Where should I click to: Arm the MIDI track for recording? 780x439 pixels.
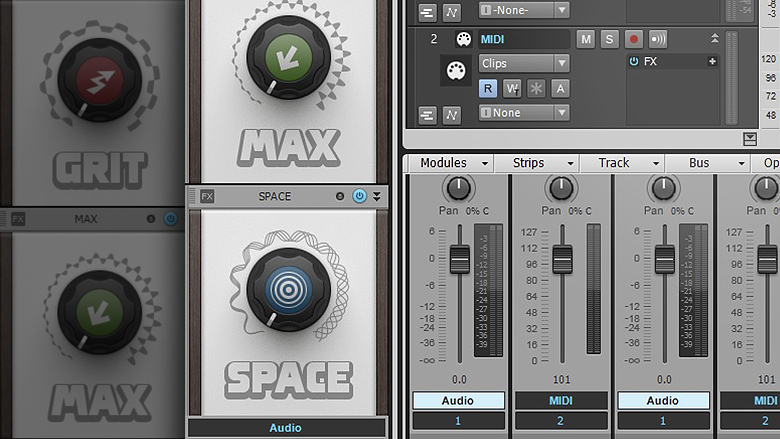pos(633,39)
